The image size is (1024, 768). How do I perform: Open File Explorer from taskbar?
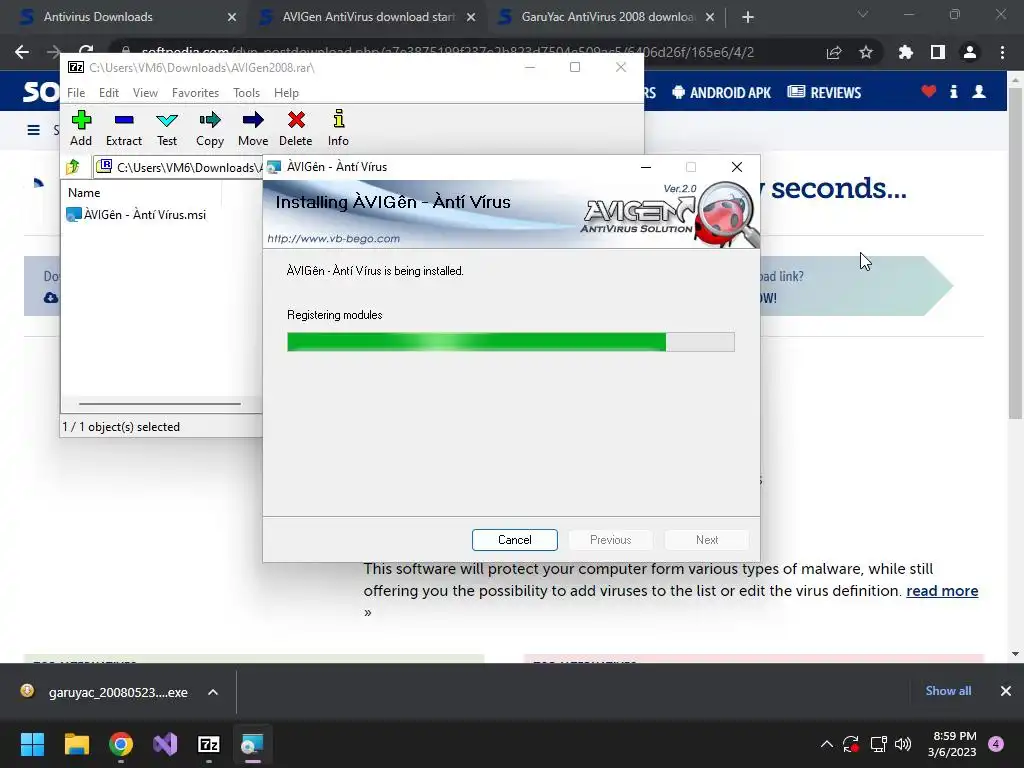click(x=76, y=744)
